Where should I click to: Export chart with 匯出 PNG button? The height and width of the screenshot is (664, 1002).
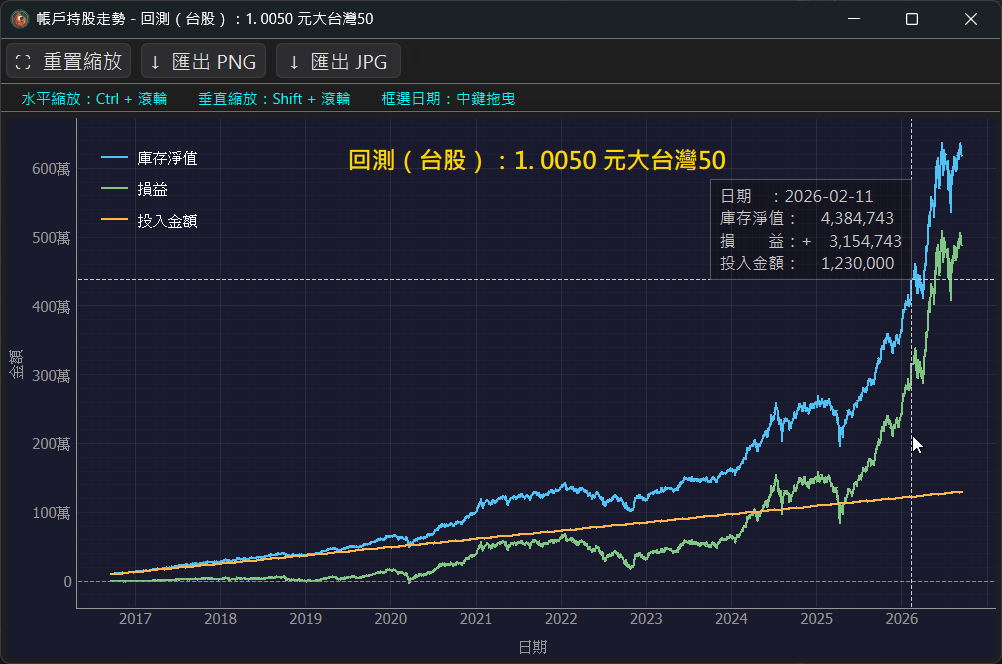pos(203,61)
